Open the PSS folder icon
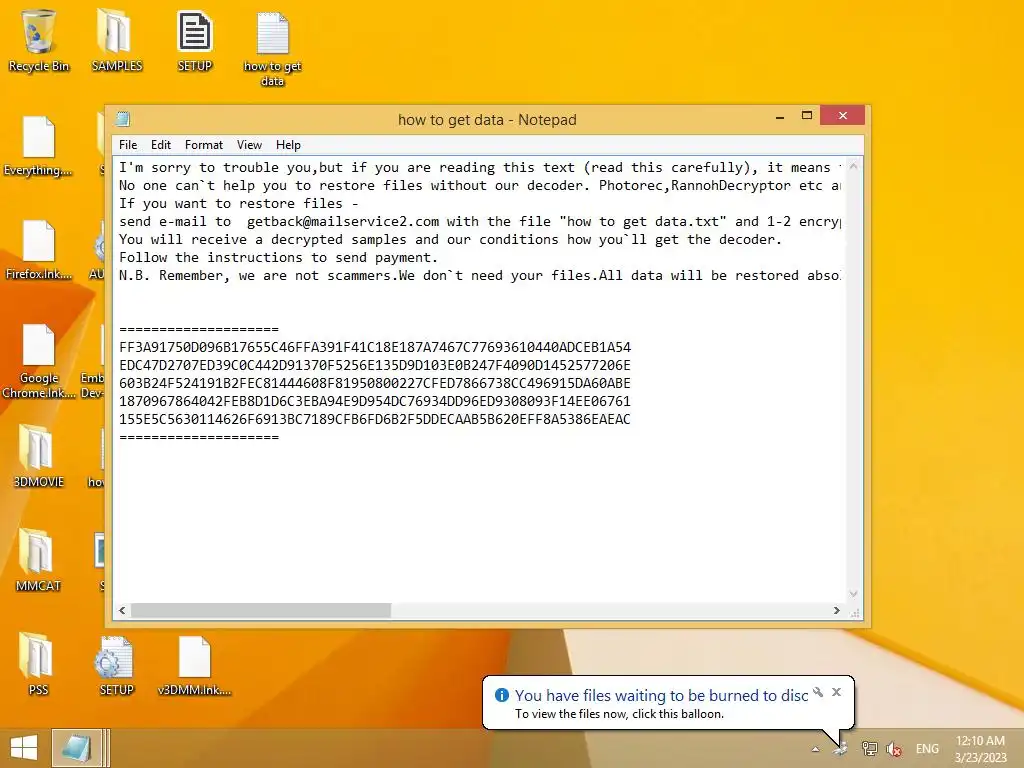This screenshot has height=768, width=1024. tap(39, 664)
